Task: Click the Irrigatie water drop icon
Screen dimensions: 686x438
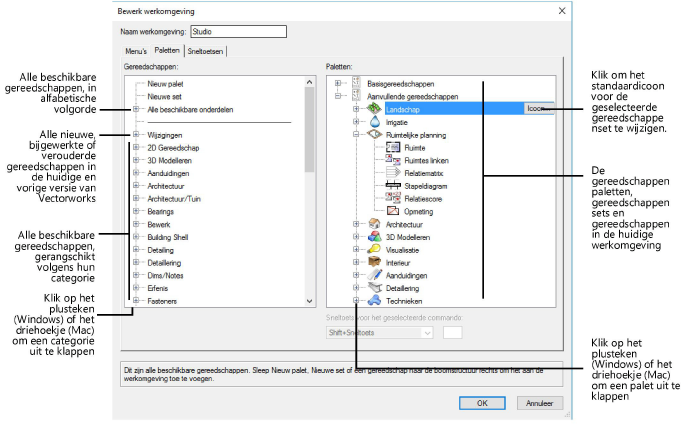Action: [373, 119]
